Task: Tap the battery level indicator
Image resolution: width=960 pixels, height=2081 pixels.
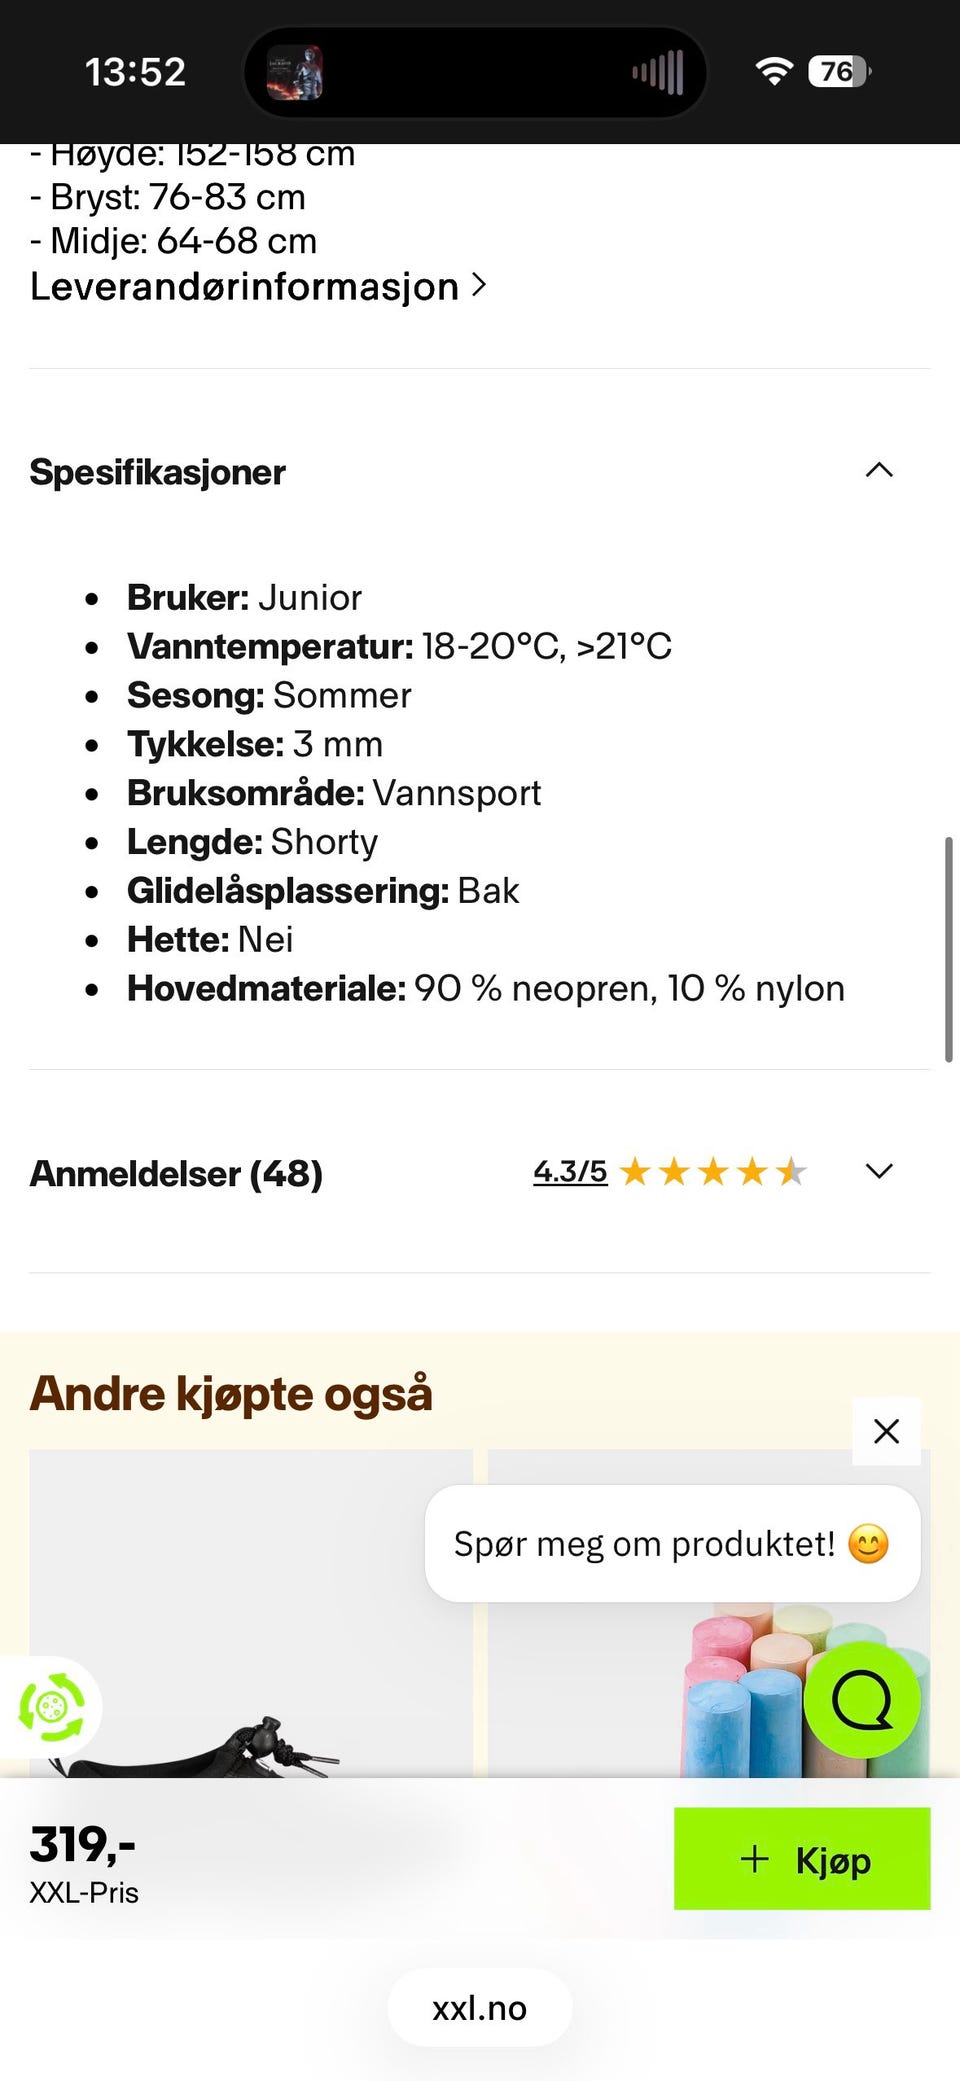Action: click(x=840, y=71)
